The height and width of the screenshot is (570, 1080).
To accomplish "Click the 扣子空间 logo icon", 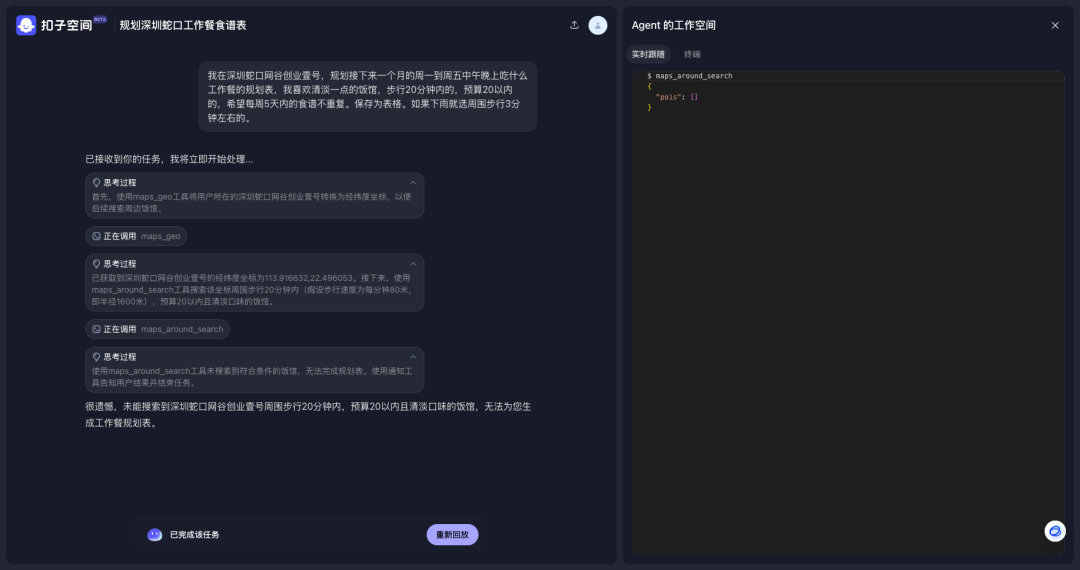I will coord(26,25).
